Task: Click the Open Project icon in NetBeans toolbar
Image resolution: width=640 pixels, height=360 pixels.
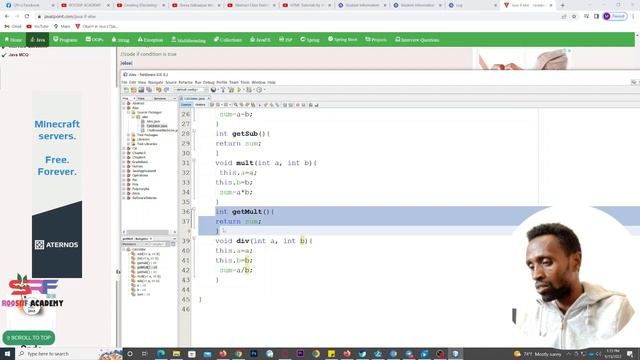Action: [x=141, y=90]
